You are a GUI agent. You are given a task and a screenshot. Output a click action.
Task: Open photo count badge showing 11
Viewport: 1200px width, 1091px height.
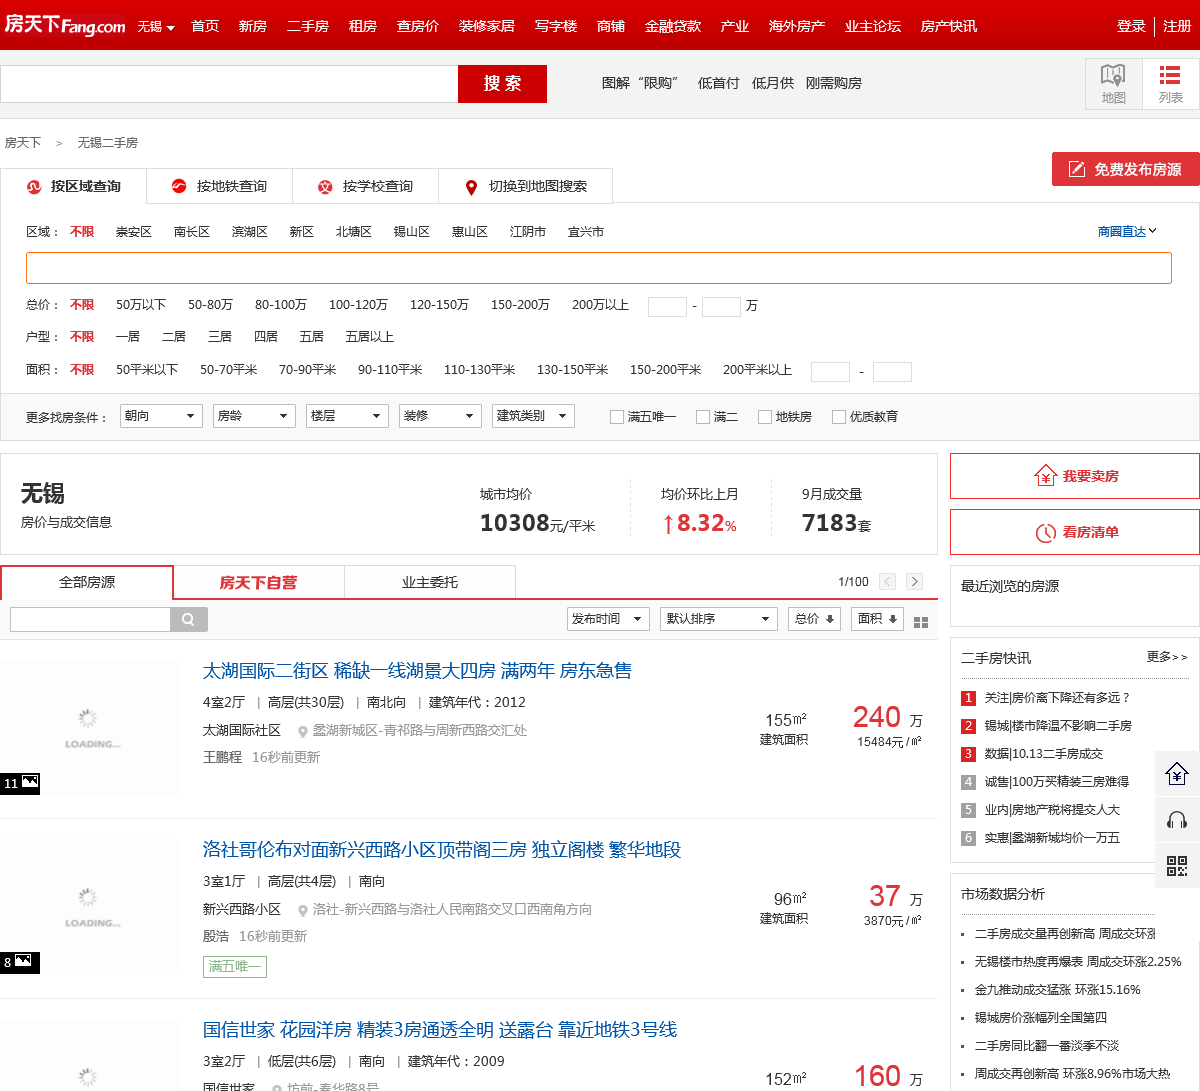tap(20, 783)
